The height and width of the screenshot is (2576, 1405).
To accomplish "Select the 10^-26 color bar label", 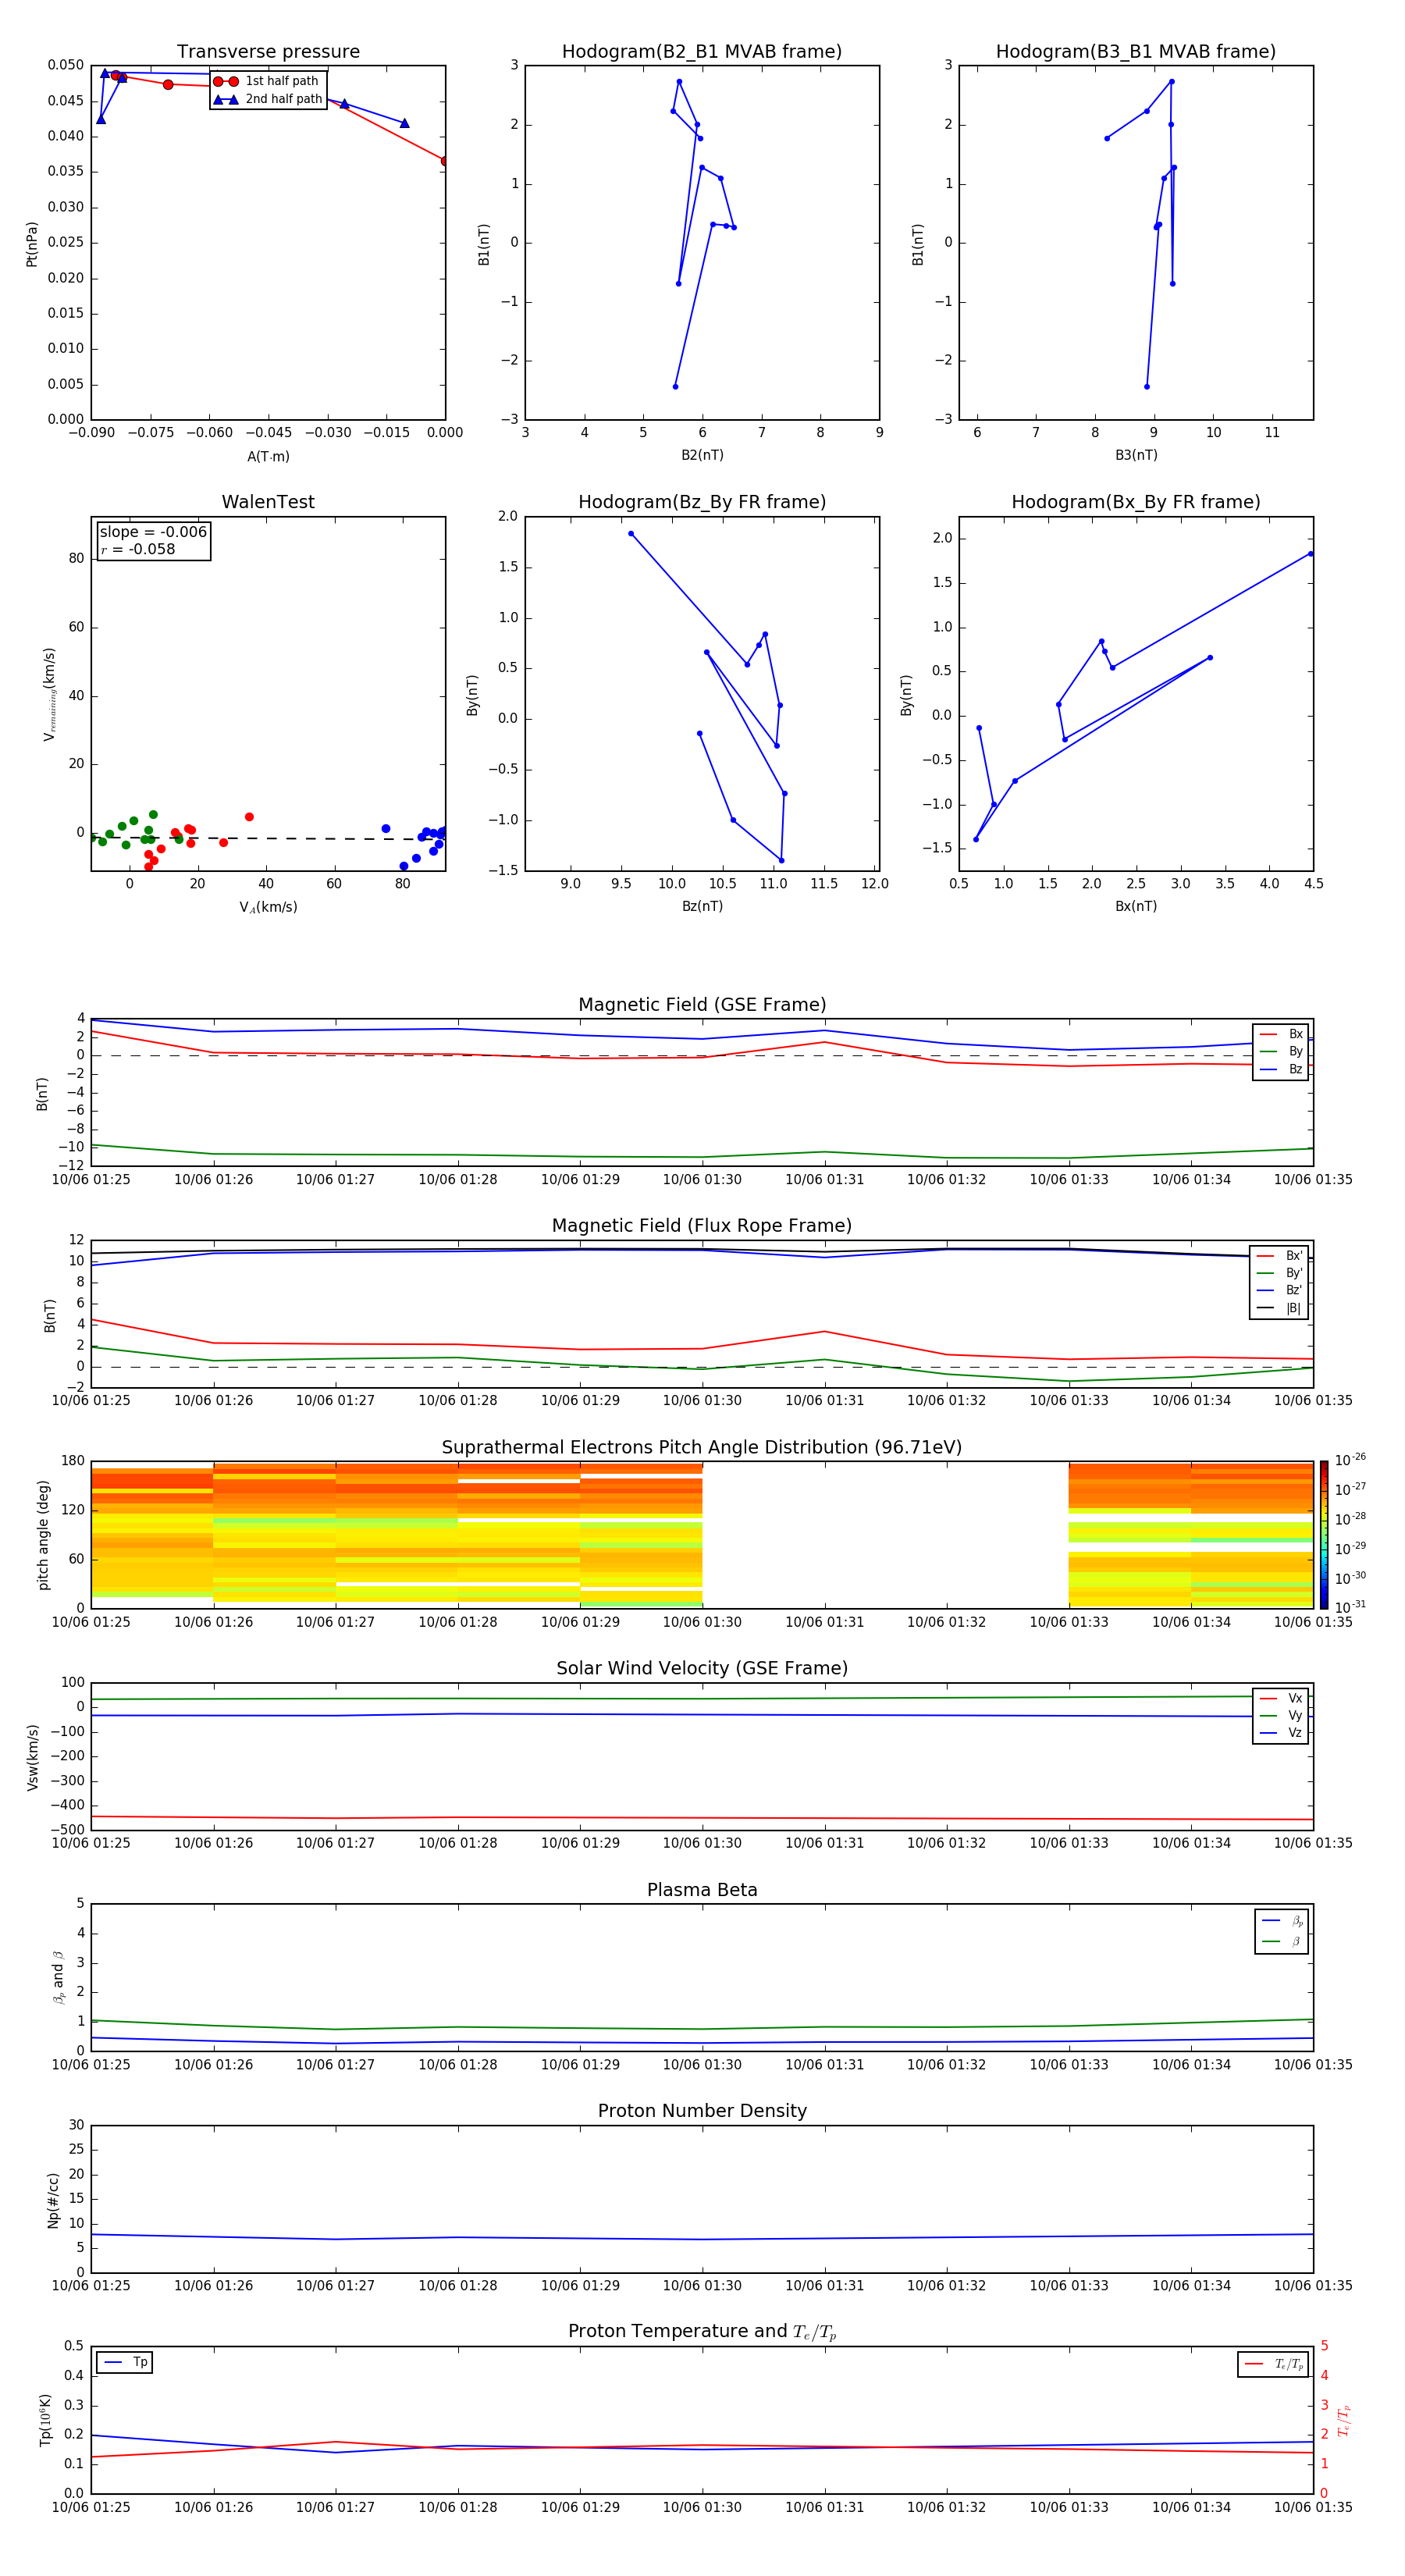I will [1350, 1460].
